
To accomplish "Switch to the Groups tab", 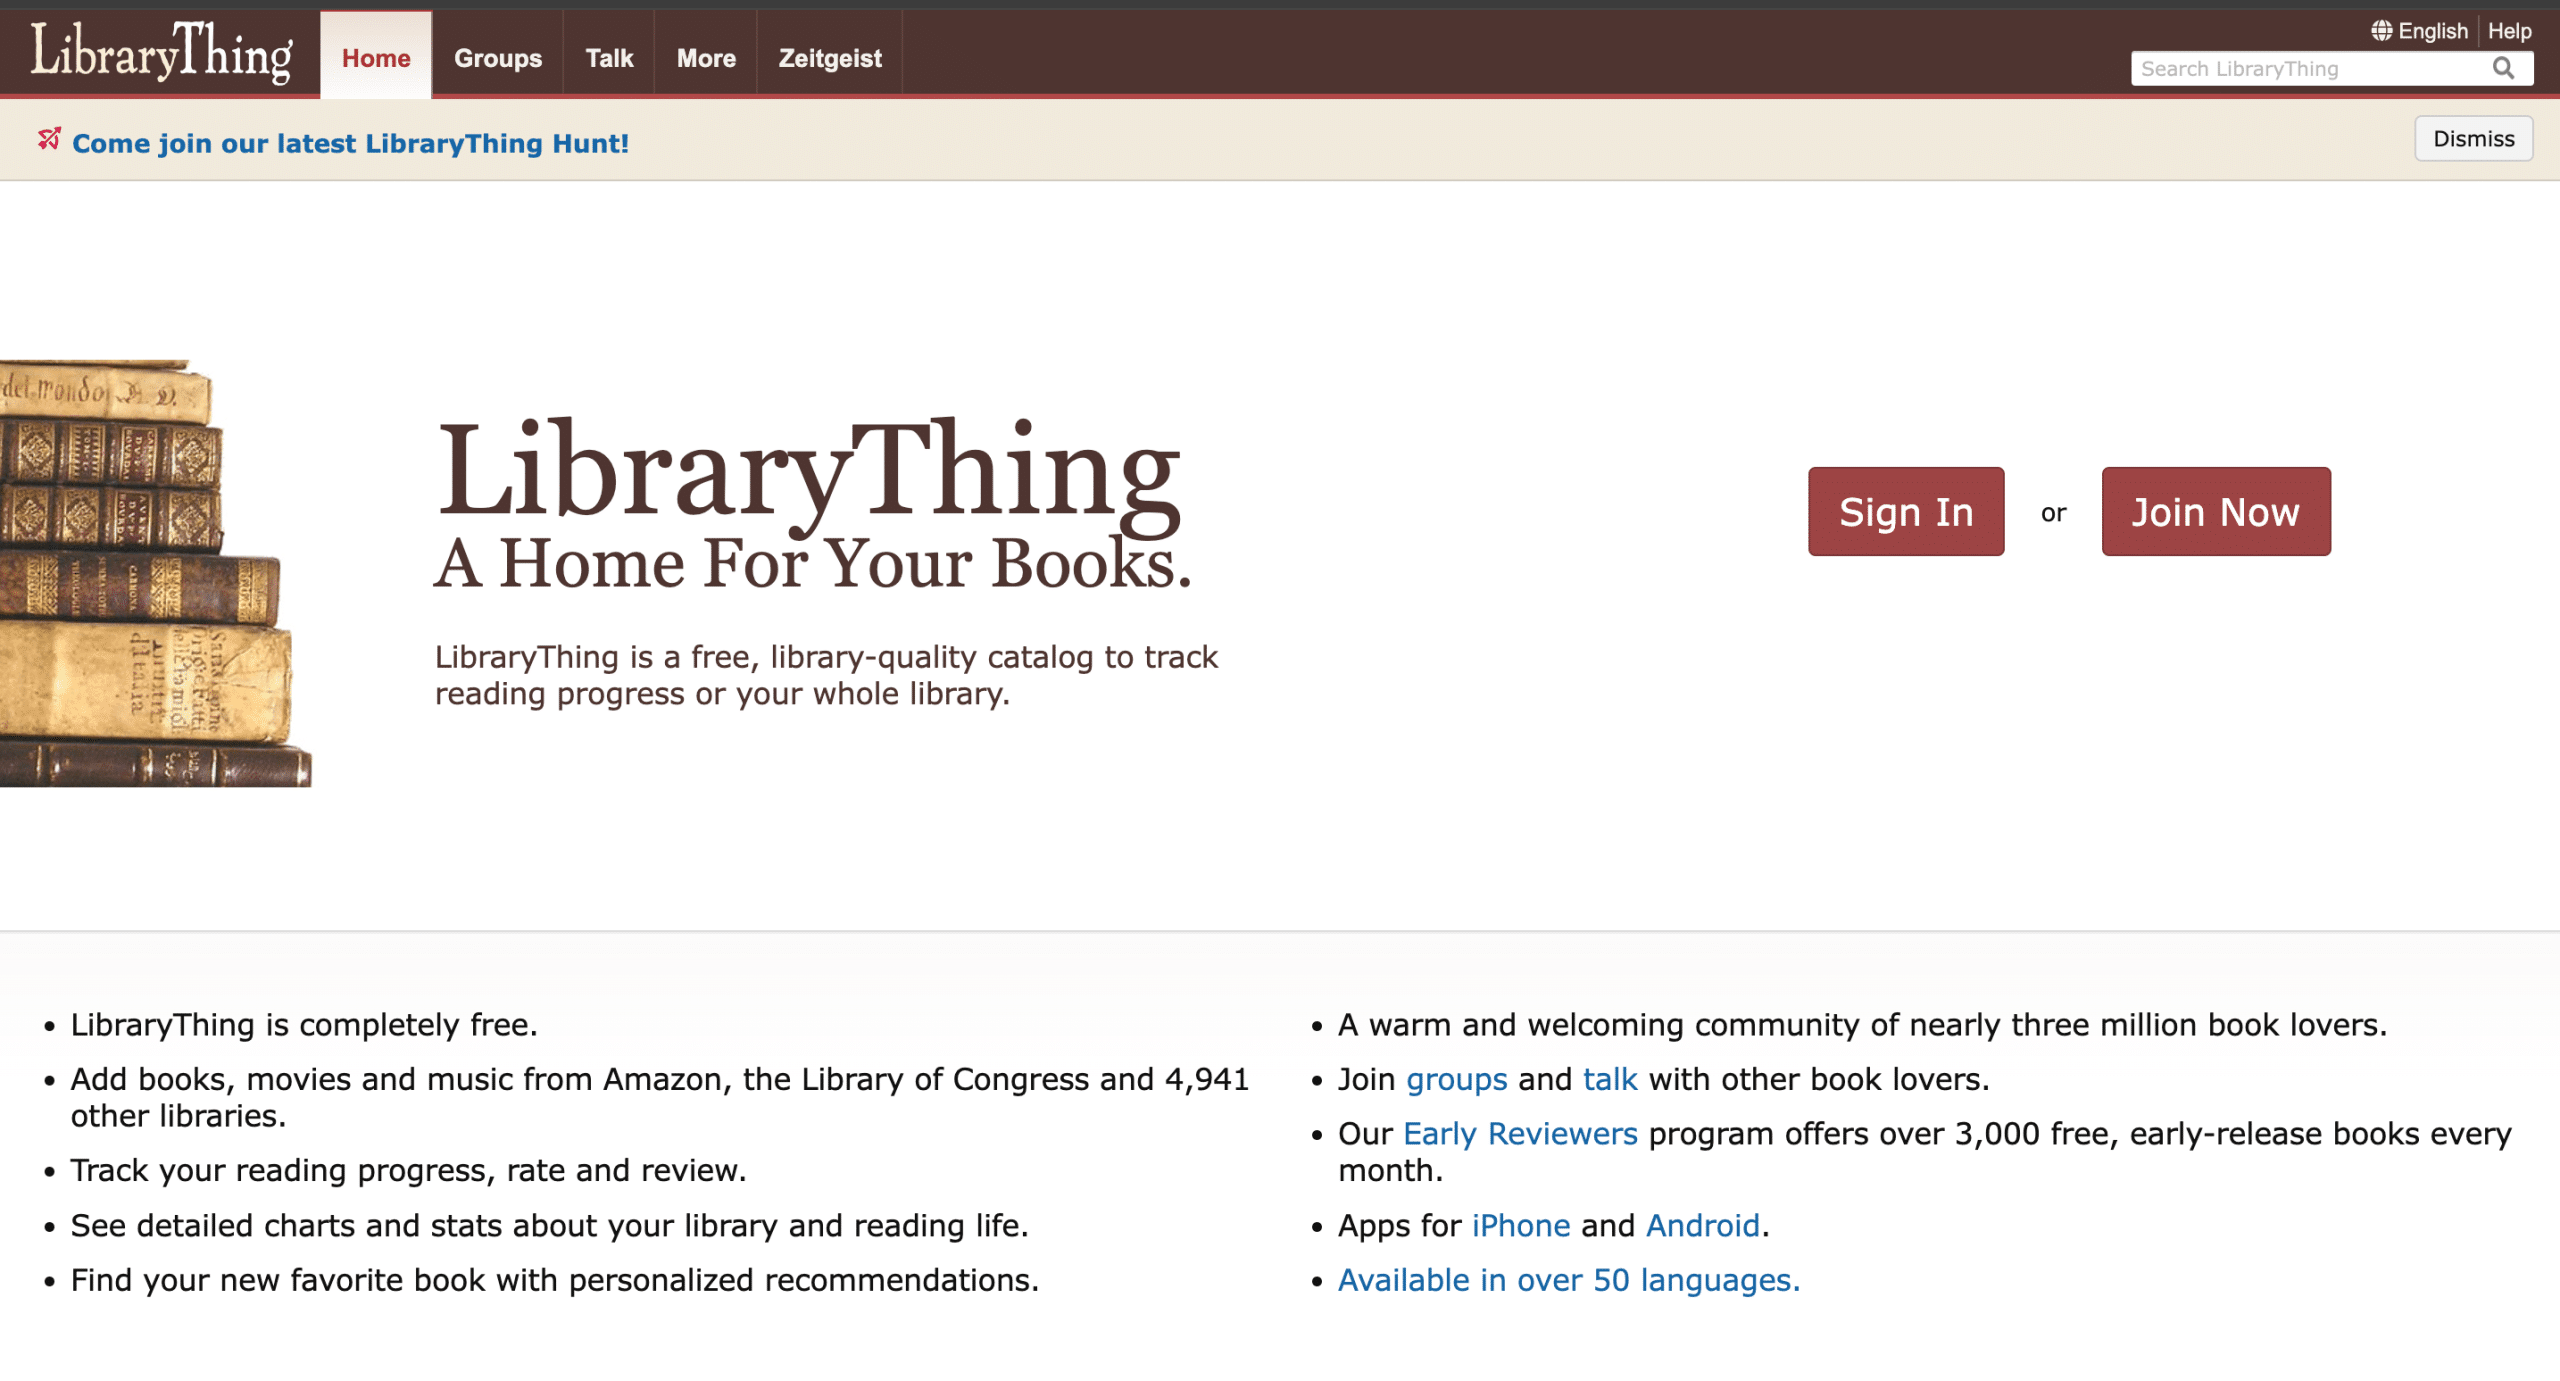I will (497, 58).
